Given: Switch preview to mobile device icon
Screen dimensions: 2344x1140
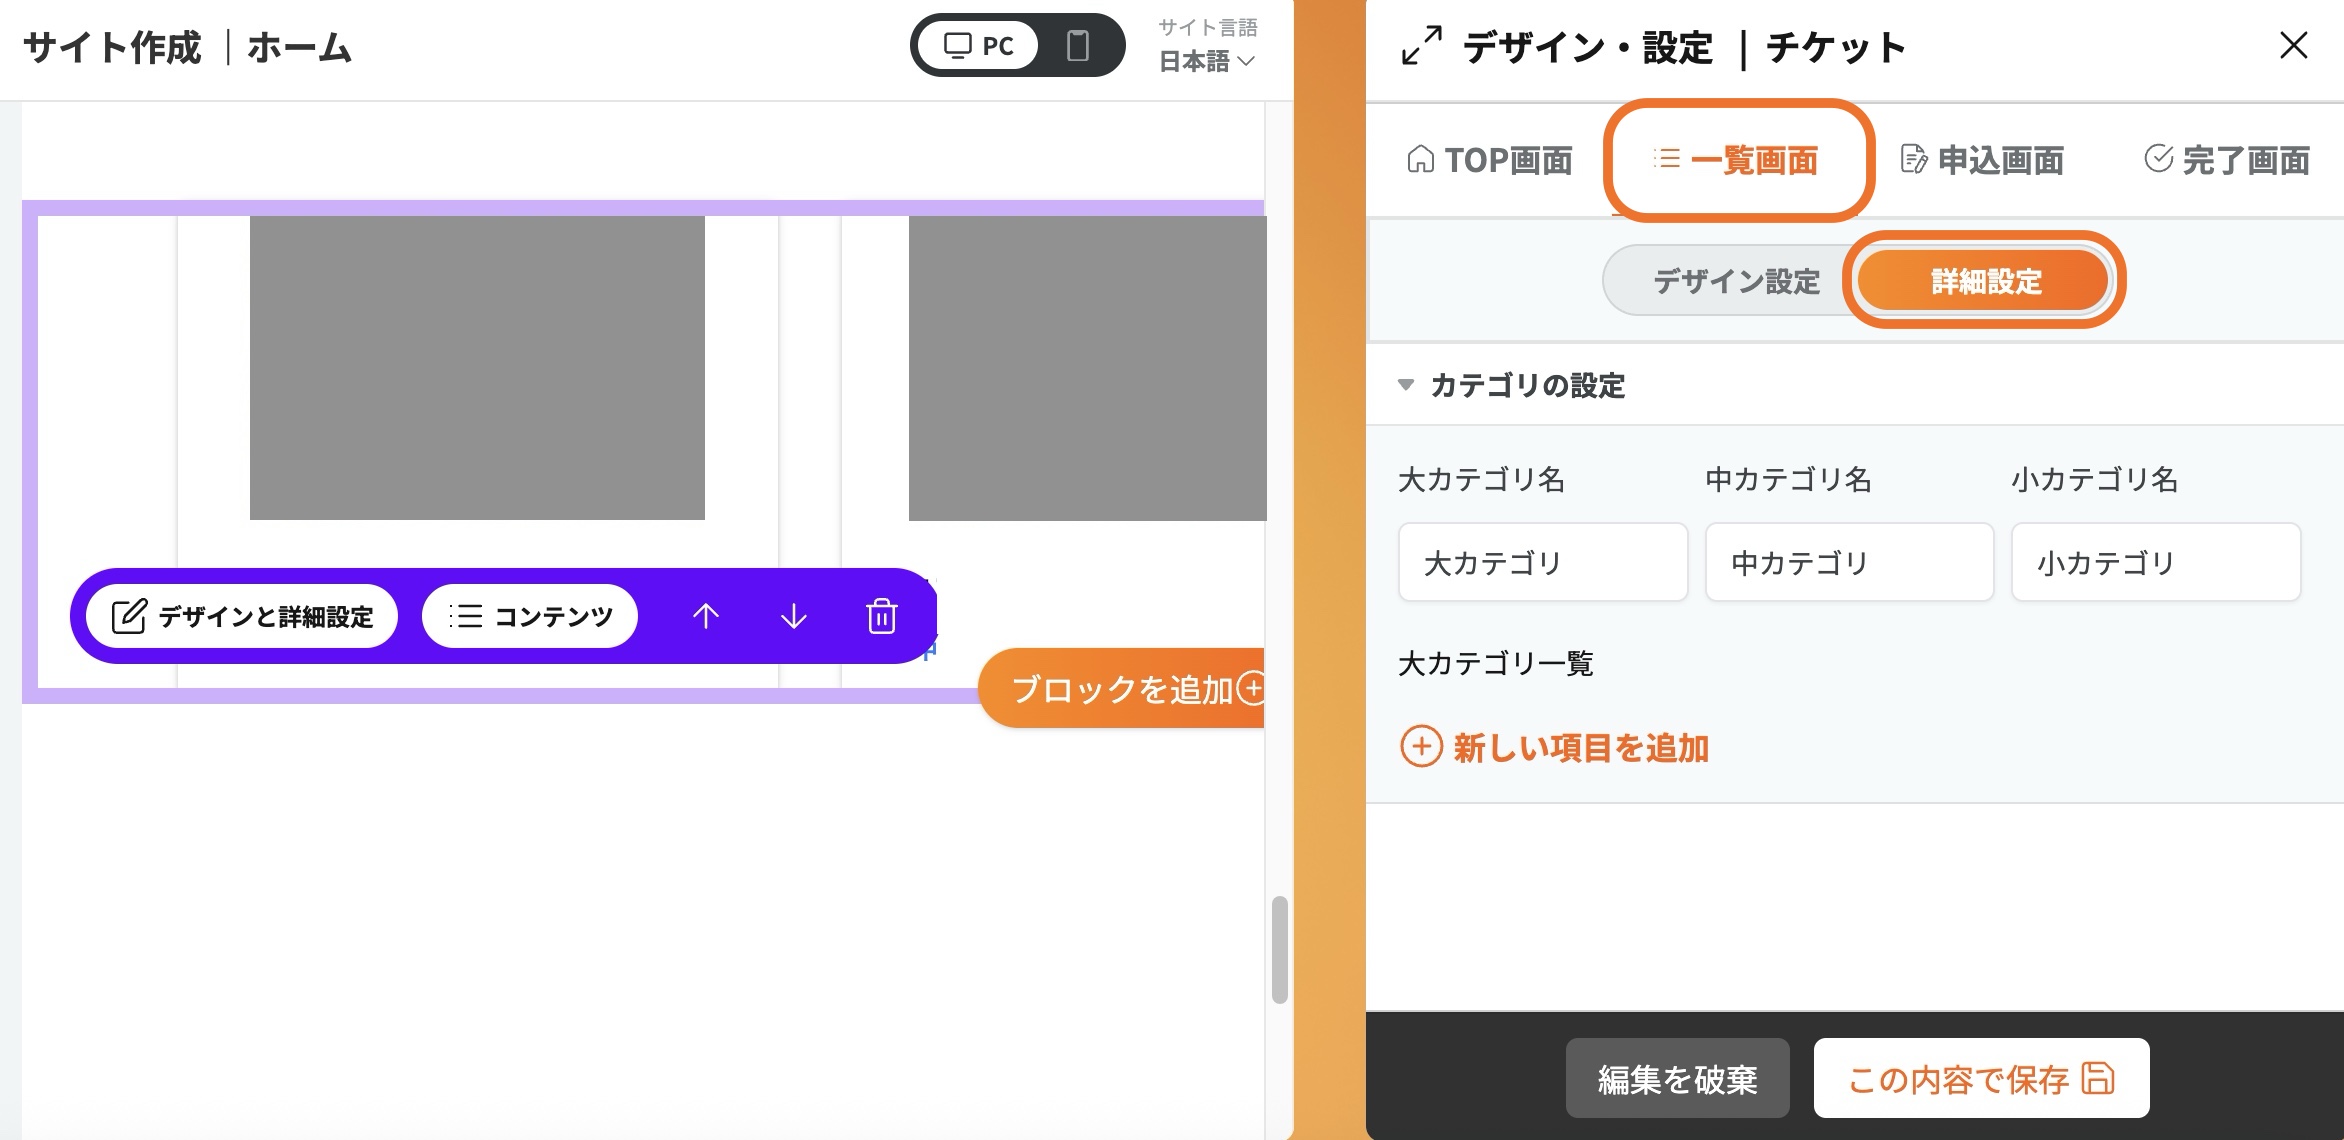Looking at the screenshot, I should (1077, 46).
